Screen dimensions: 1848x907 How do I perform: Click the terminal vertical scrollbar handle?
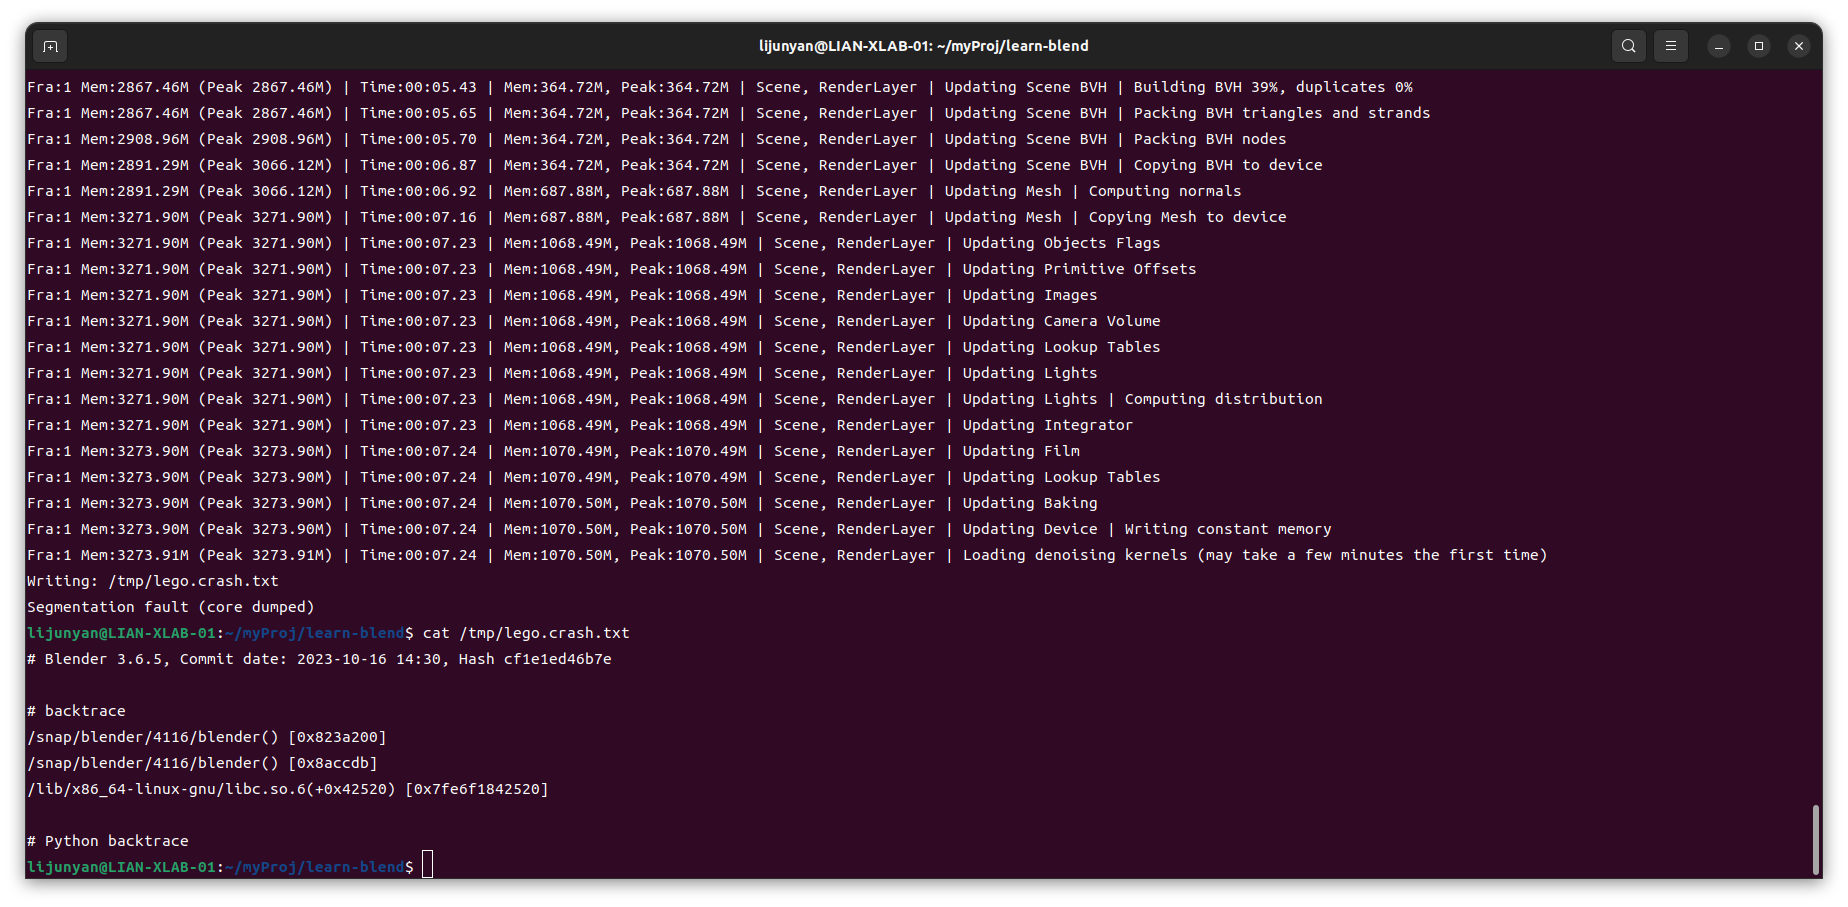[x=1816, y=839]
